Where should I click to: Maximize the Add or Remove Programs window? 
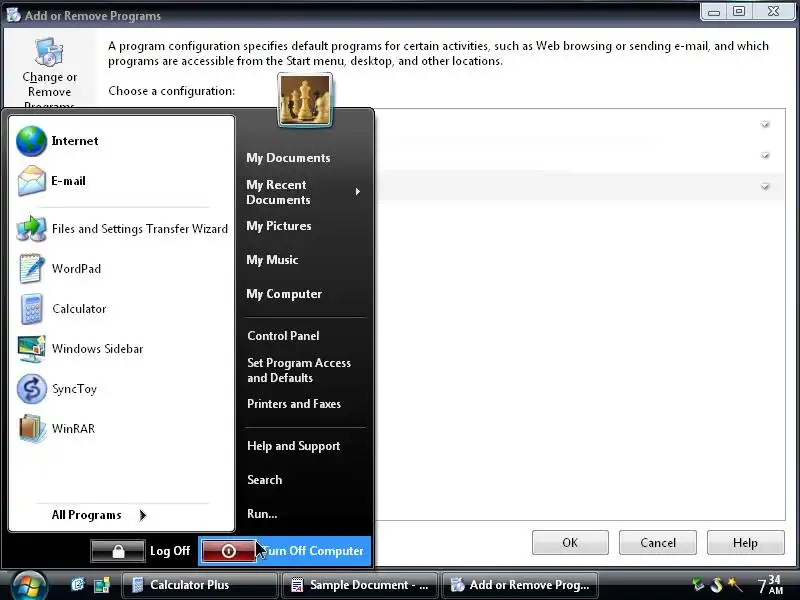[739, 11]
